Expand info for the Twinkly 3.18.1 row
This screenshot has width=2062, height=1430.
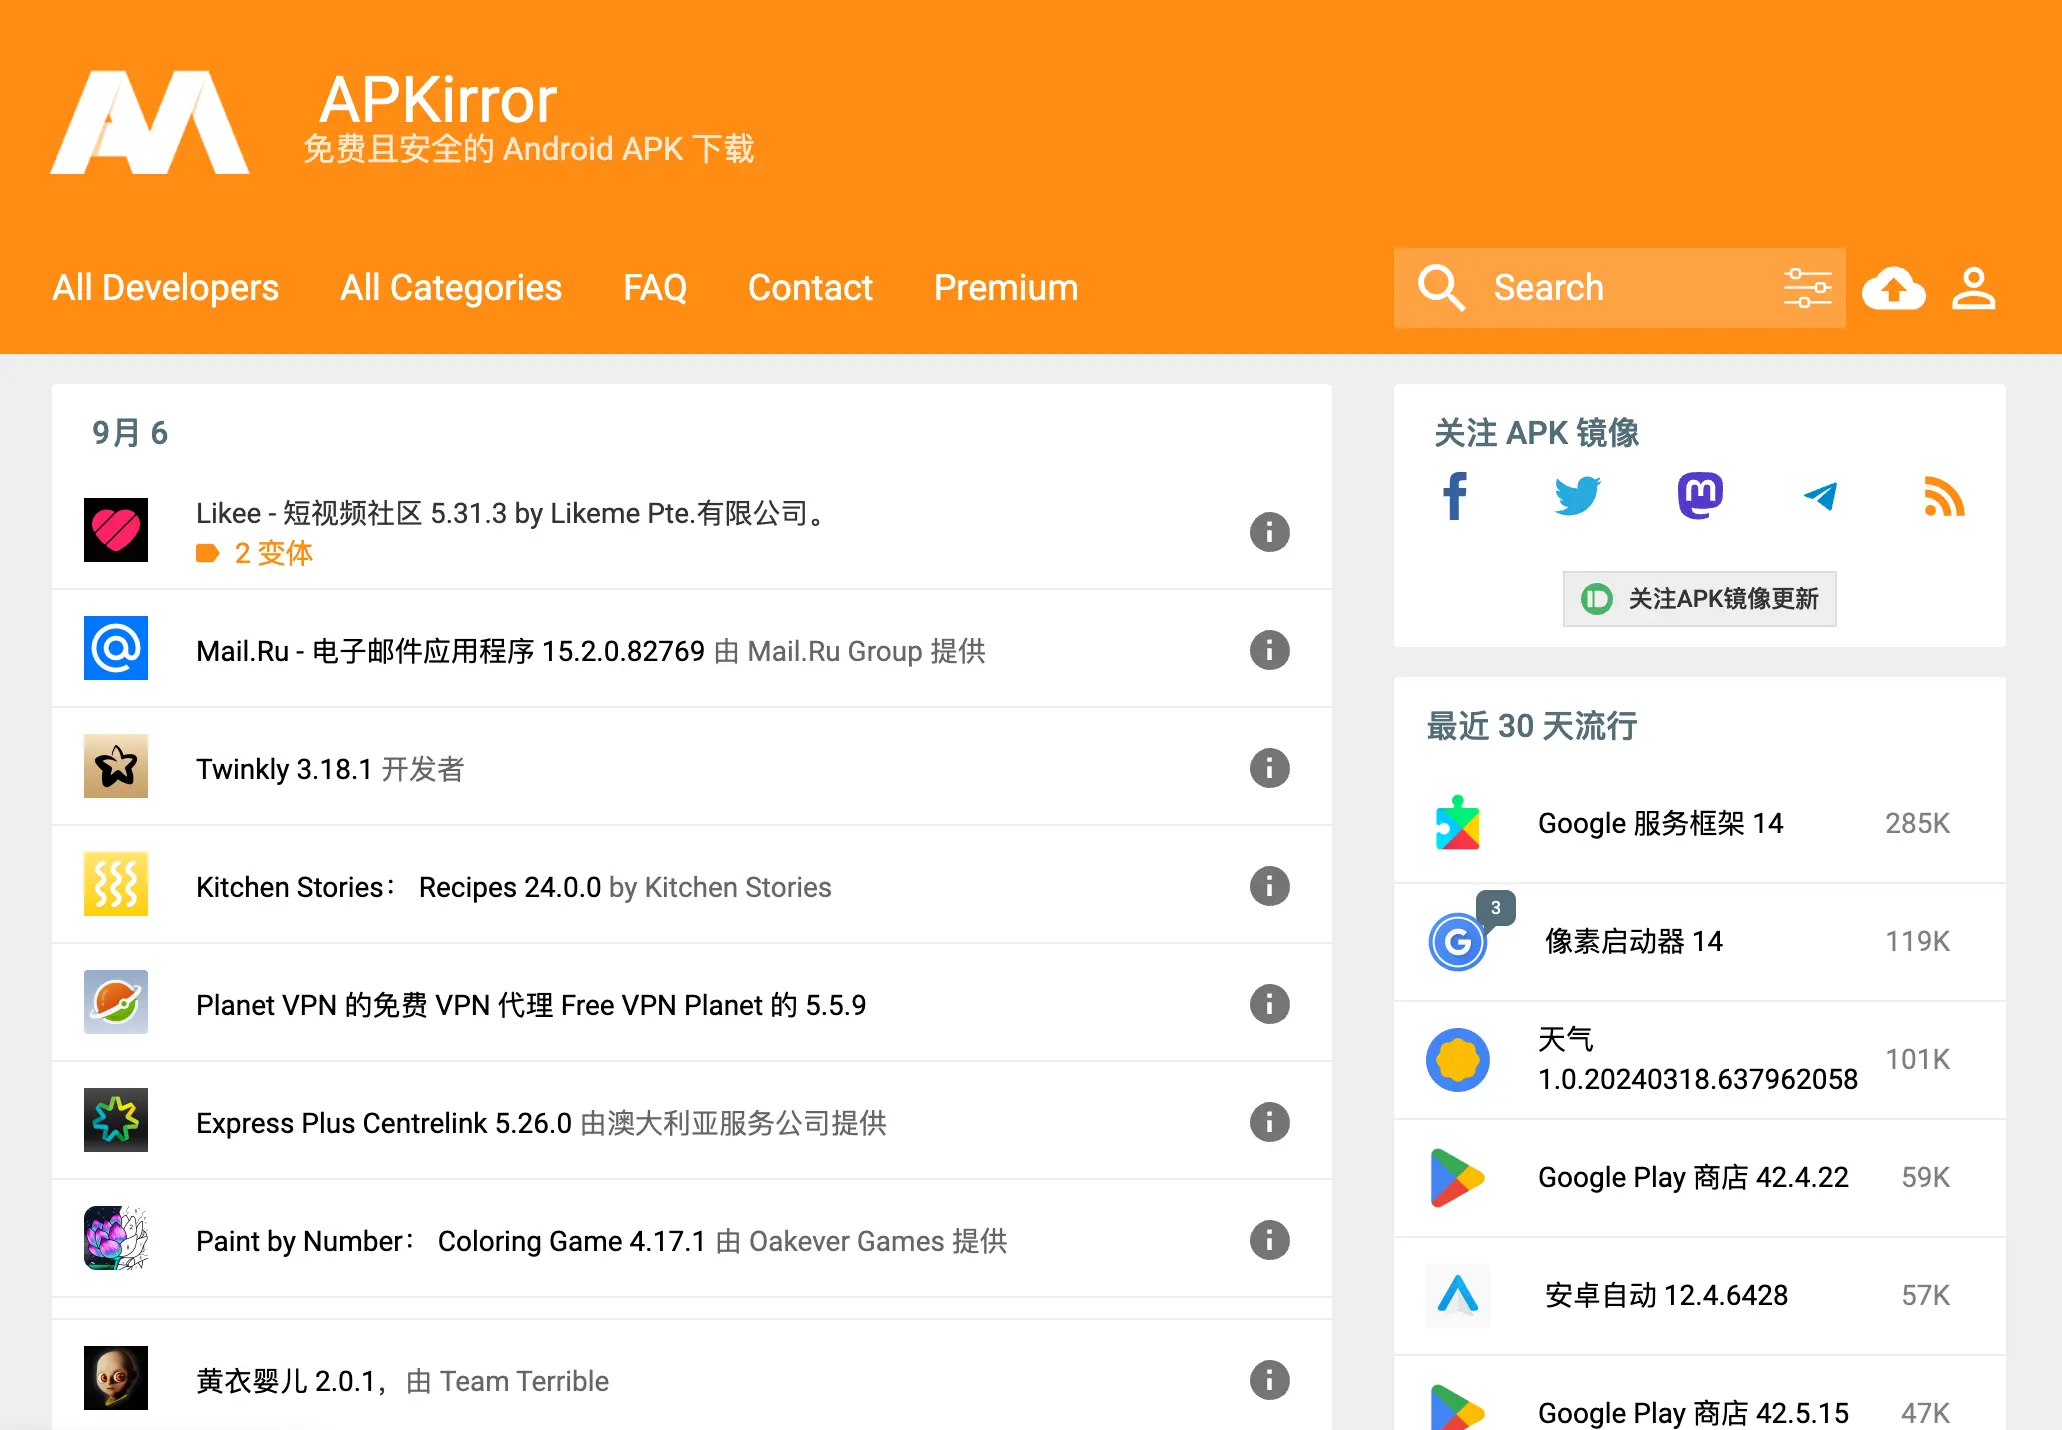[x=1269, y=768]
